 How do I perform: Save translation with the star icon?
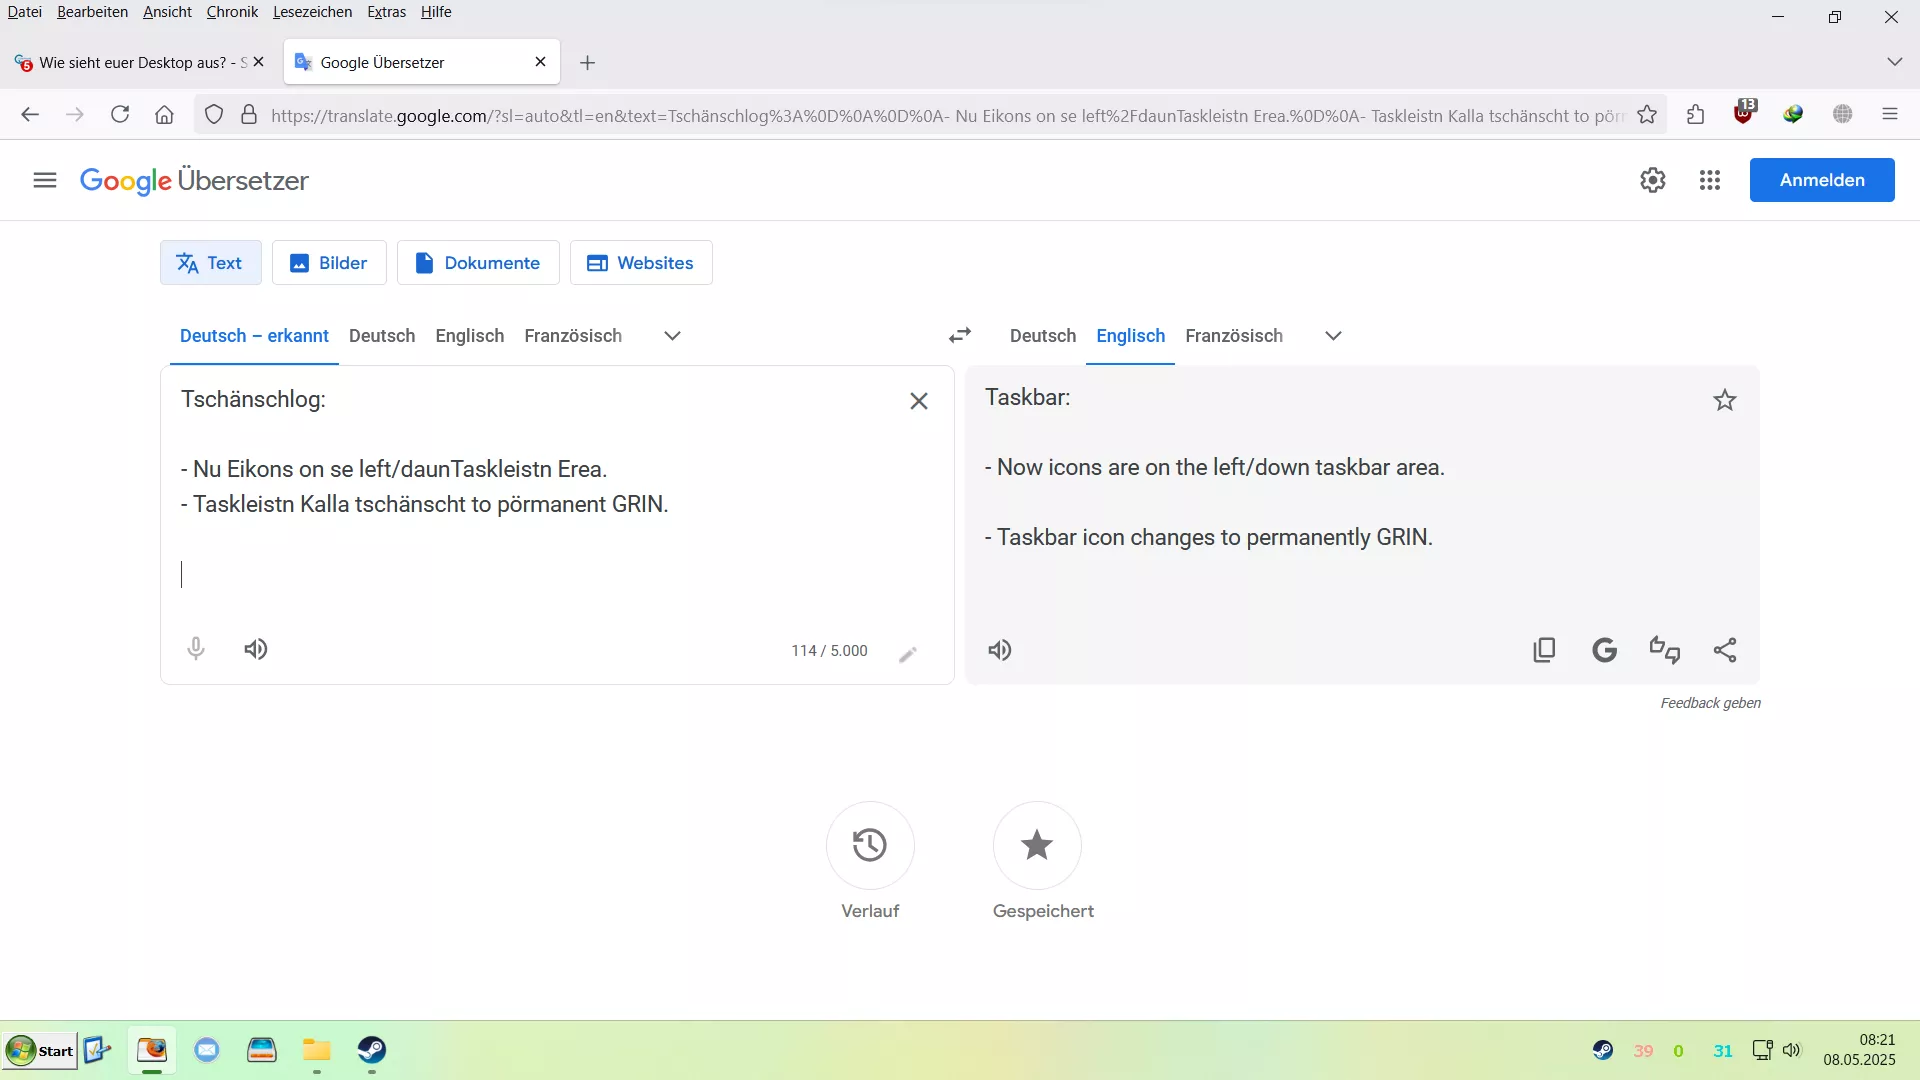(x=1725, y=401)
